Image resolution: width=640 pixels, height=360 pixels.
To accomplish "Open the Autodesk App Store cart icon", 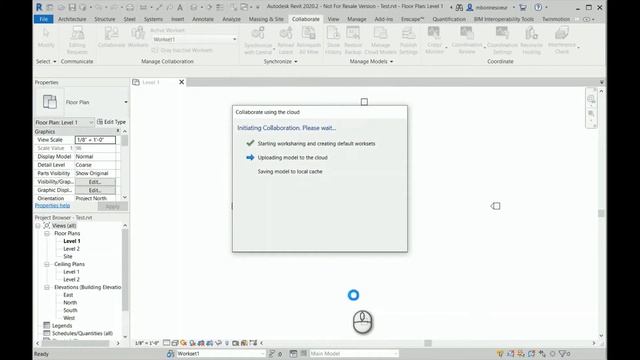I will pos(523,7).
